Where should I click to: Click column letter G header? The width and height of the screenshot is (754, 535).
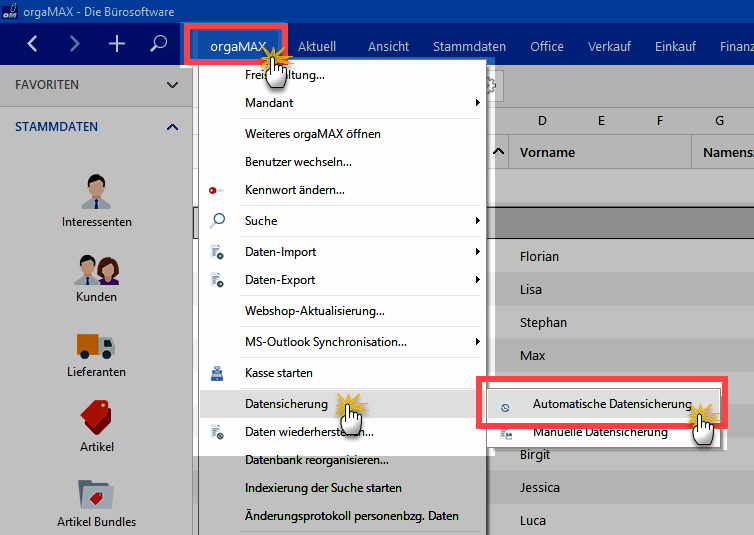click(719, 121)
